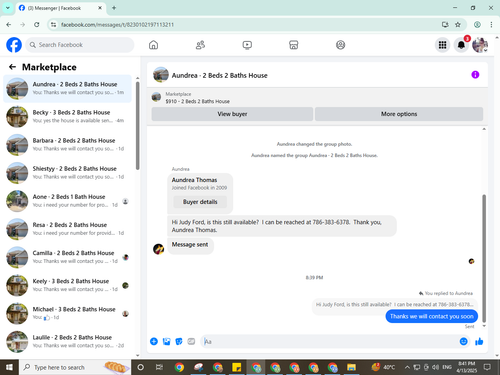Open volume speaker icon in tray
Screen dimensions: 500x375
point(435,367)
